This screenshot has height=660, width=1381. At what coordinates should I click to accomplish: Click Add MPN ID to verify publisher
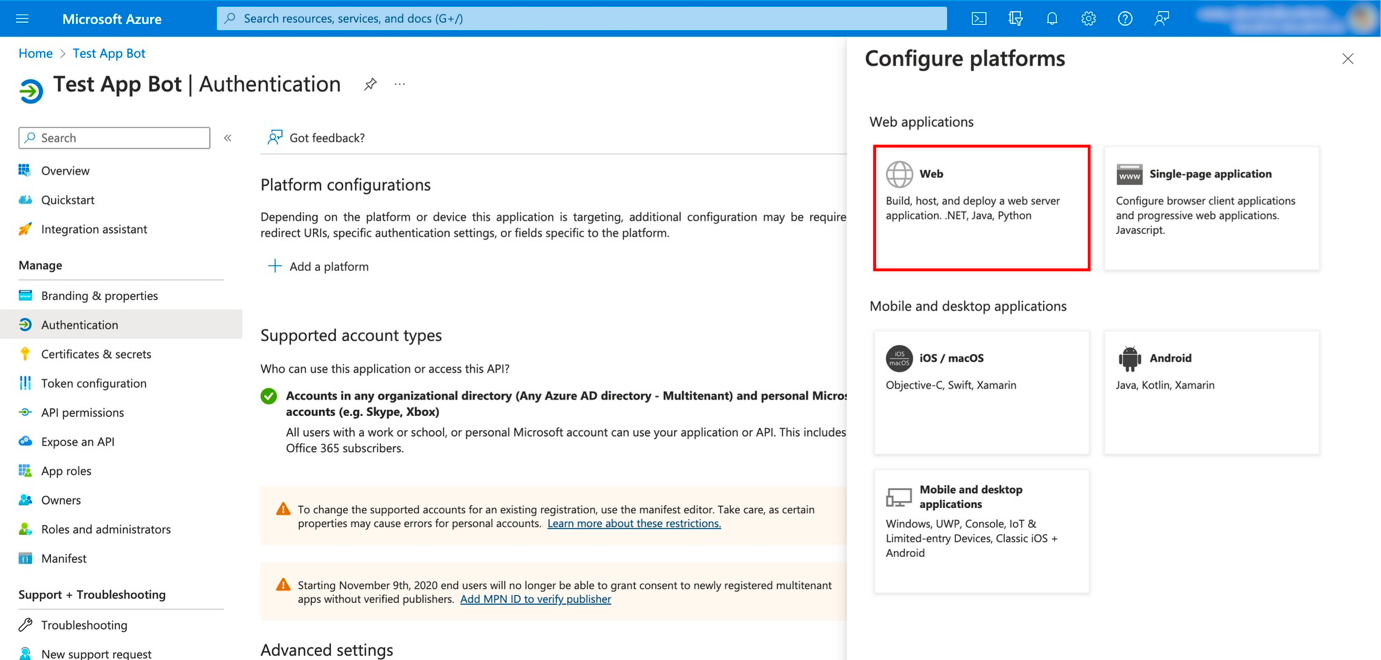tap(535, 599)
